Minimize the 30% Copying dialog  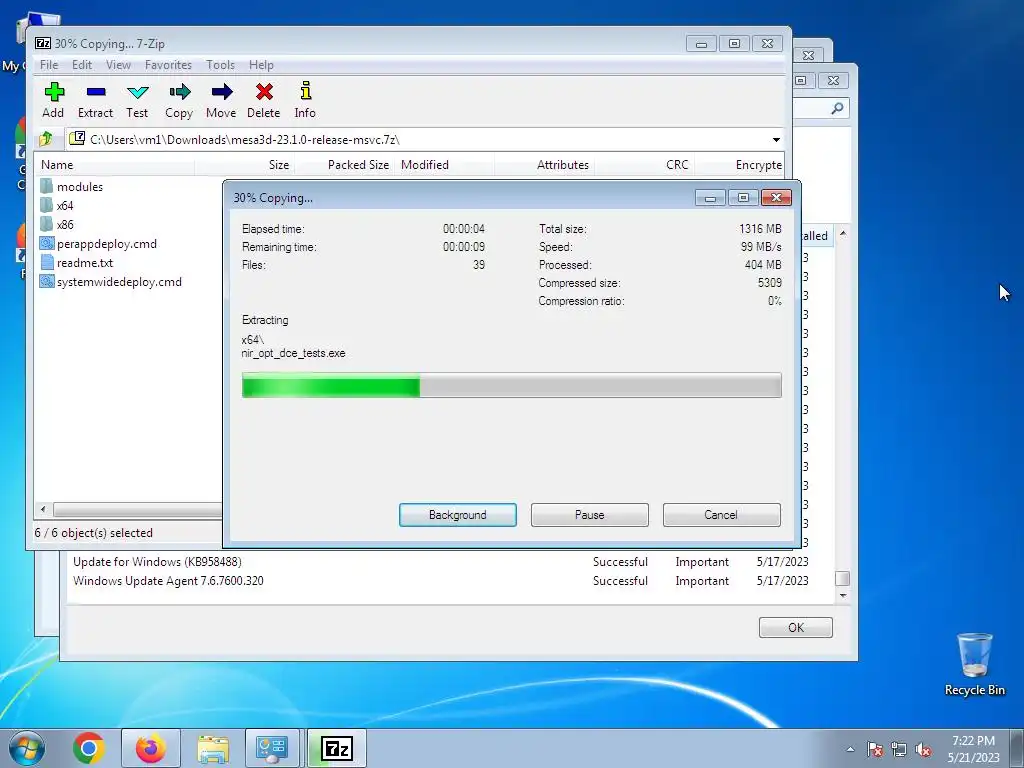pyautogui.click(x=710, y=198)
